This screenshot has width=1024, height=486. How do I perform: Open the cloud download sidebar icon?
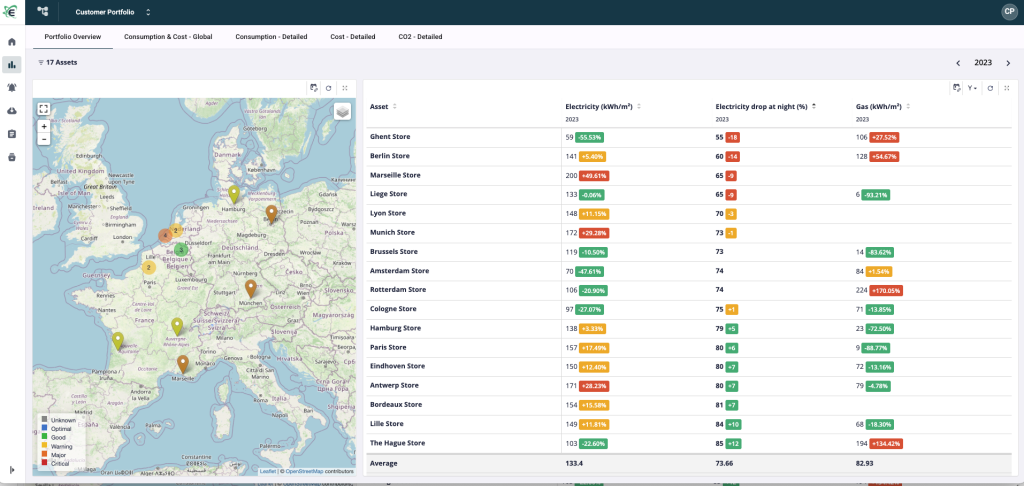pos(12,111)
